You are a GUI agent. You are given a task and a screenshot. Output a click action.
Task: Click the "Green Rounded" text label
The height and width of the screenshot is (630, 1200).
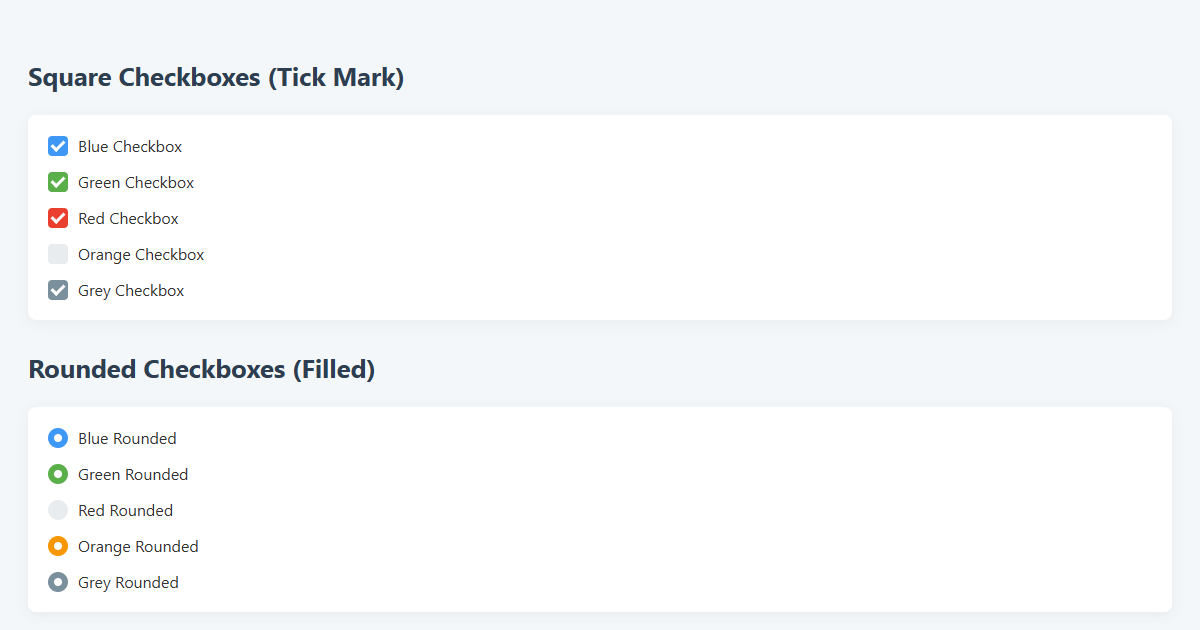[133, 475]
